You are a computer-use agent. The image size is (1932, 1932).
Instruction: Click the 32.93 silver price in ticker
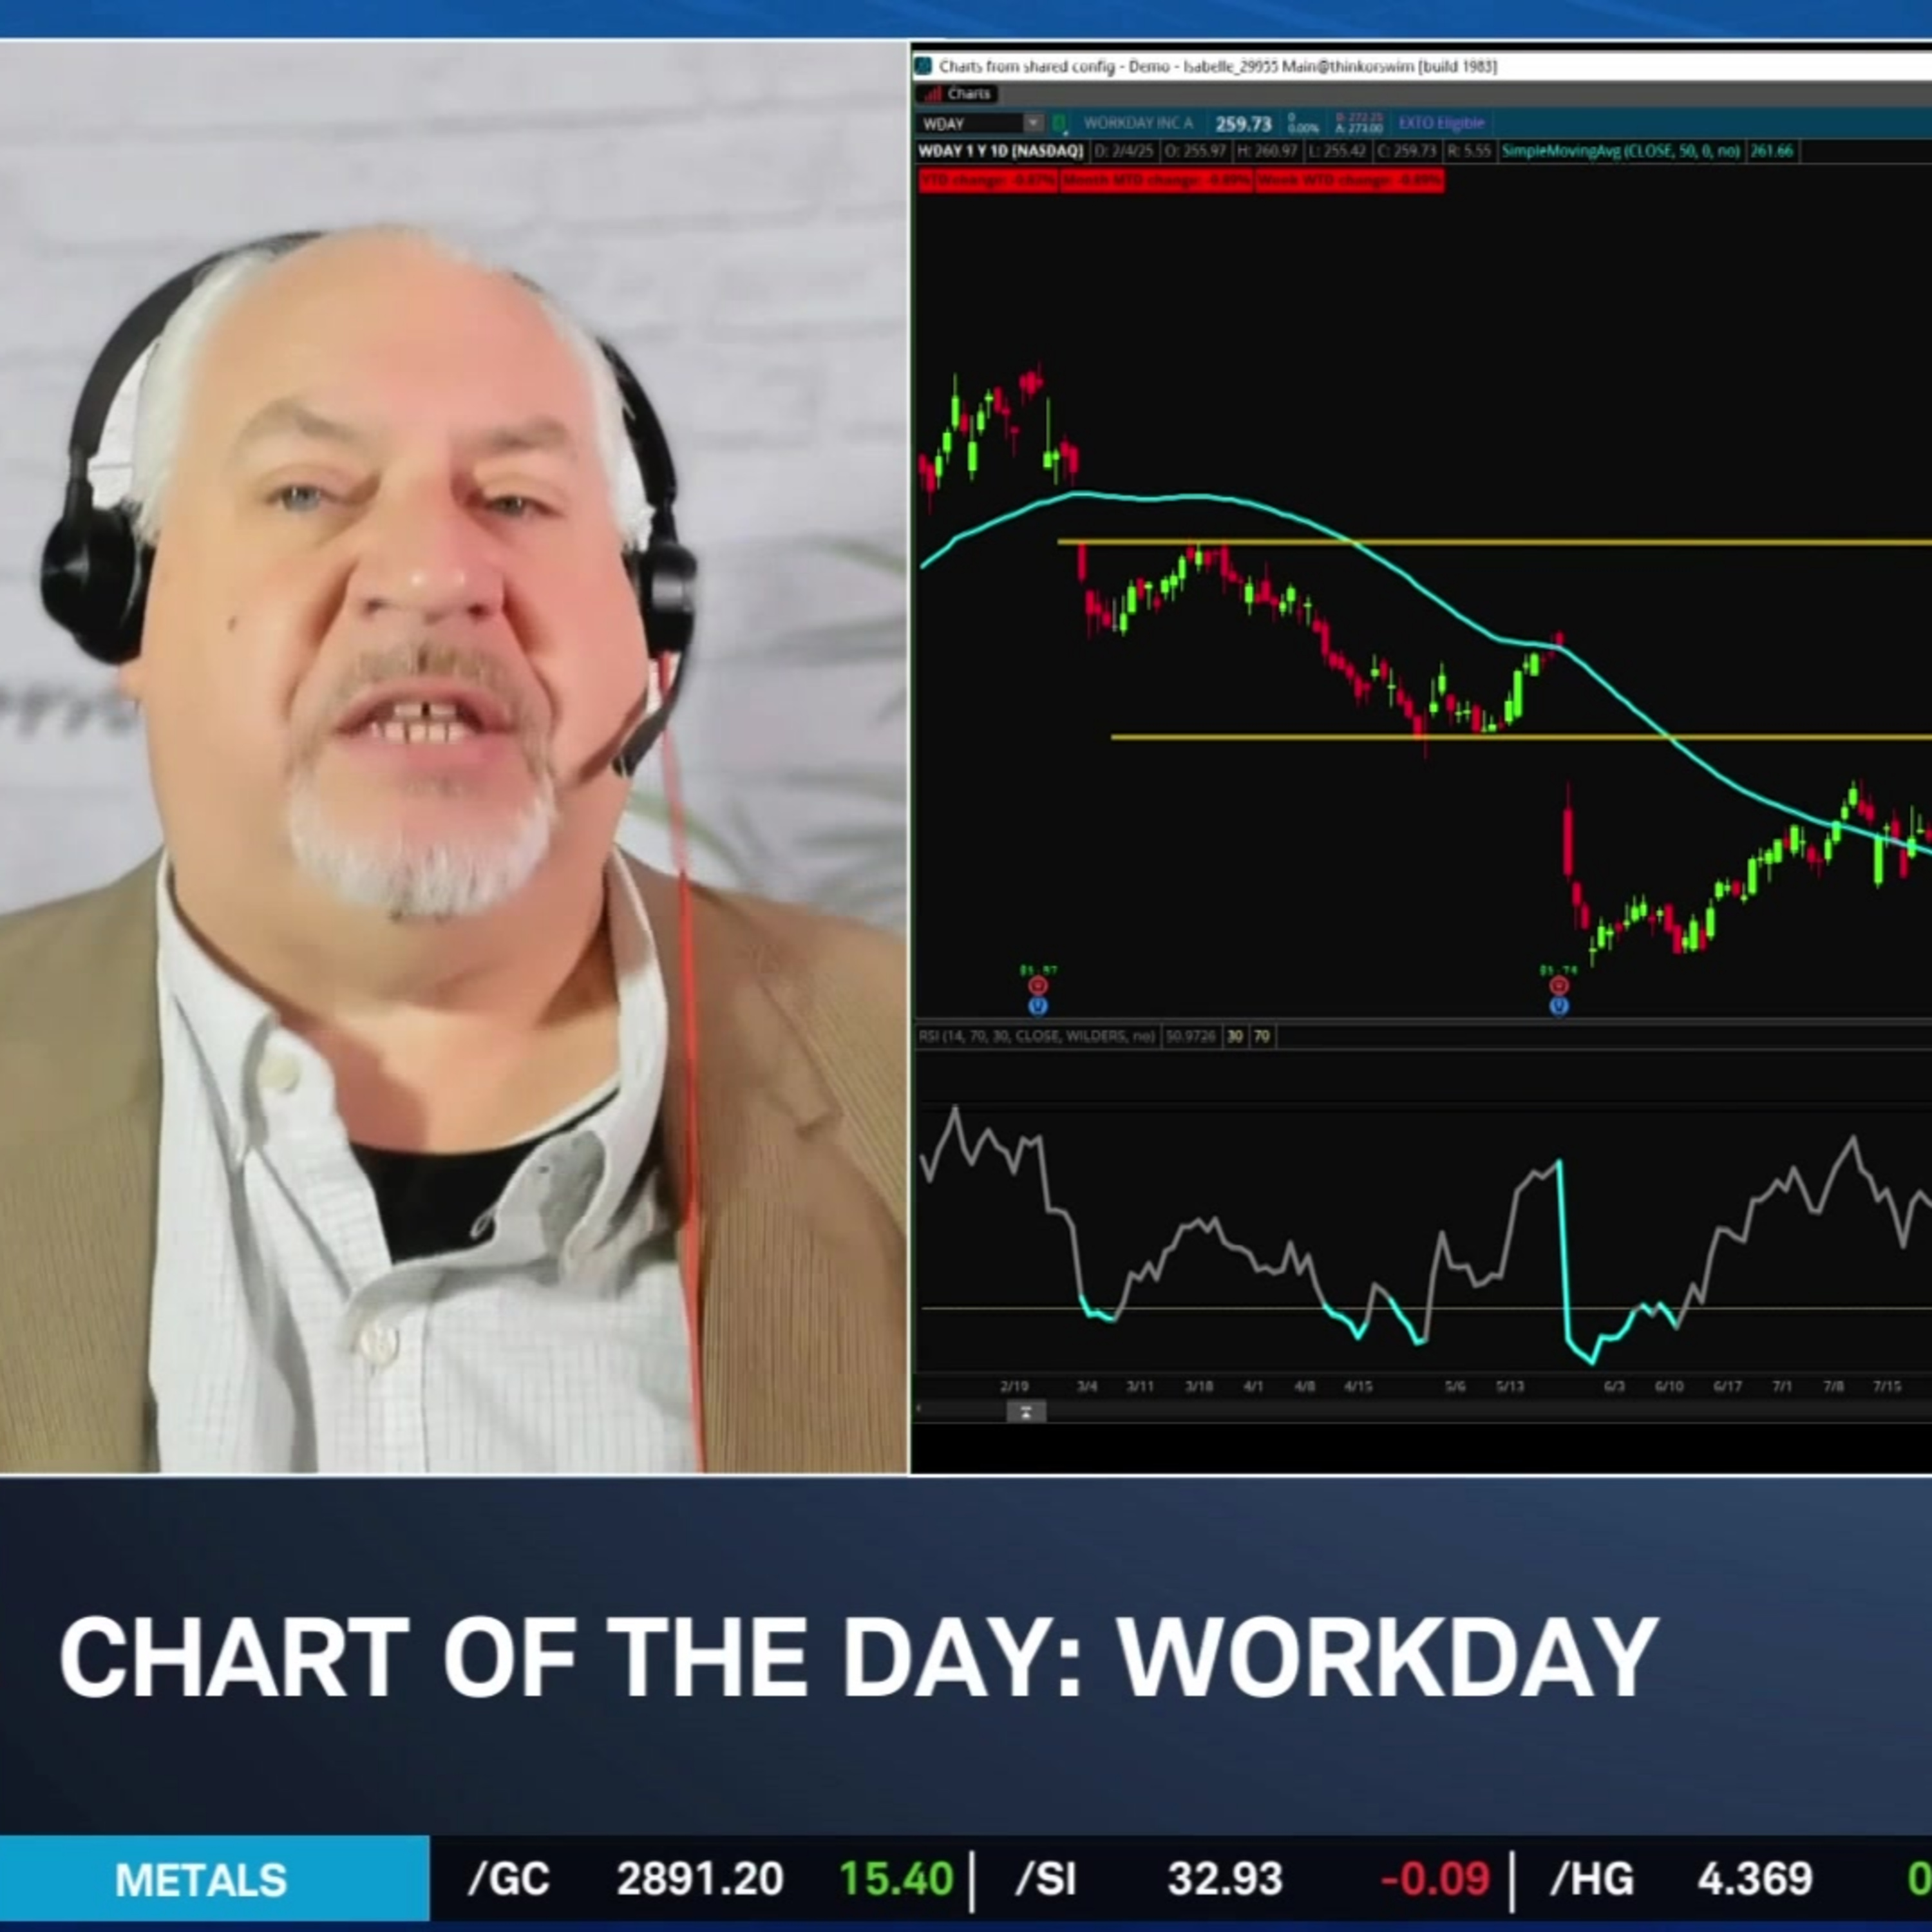pyautogui.click(x=1225, y=1880)
